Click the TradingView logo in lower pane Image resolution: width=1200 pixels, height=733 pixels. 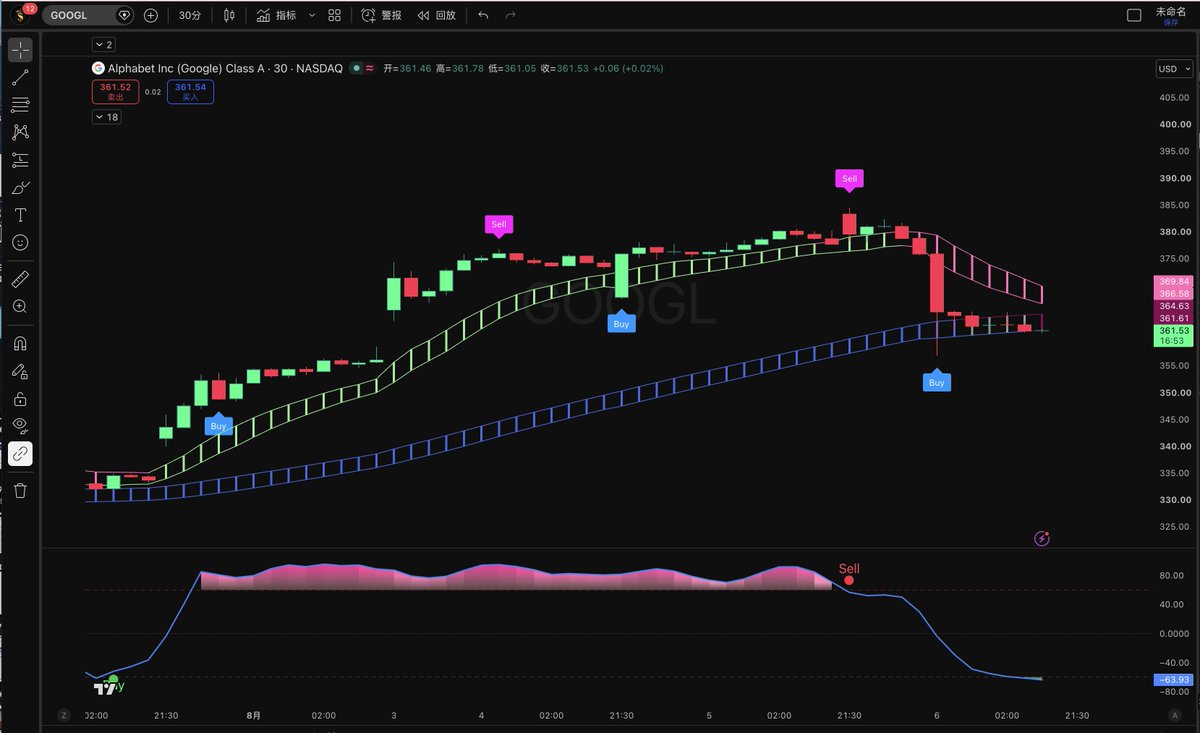click(x=103, y=687)
